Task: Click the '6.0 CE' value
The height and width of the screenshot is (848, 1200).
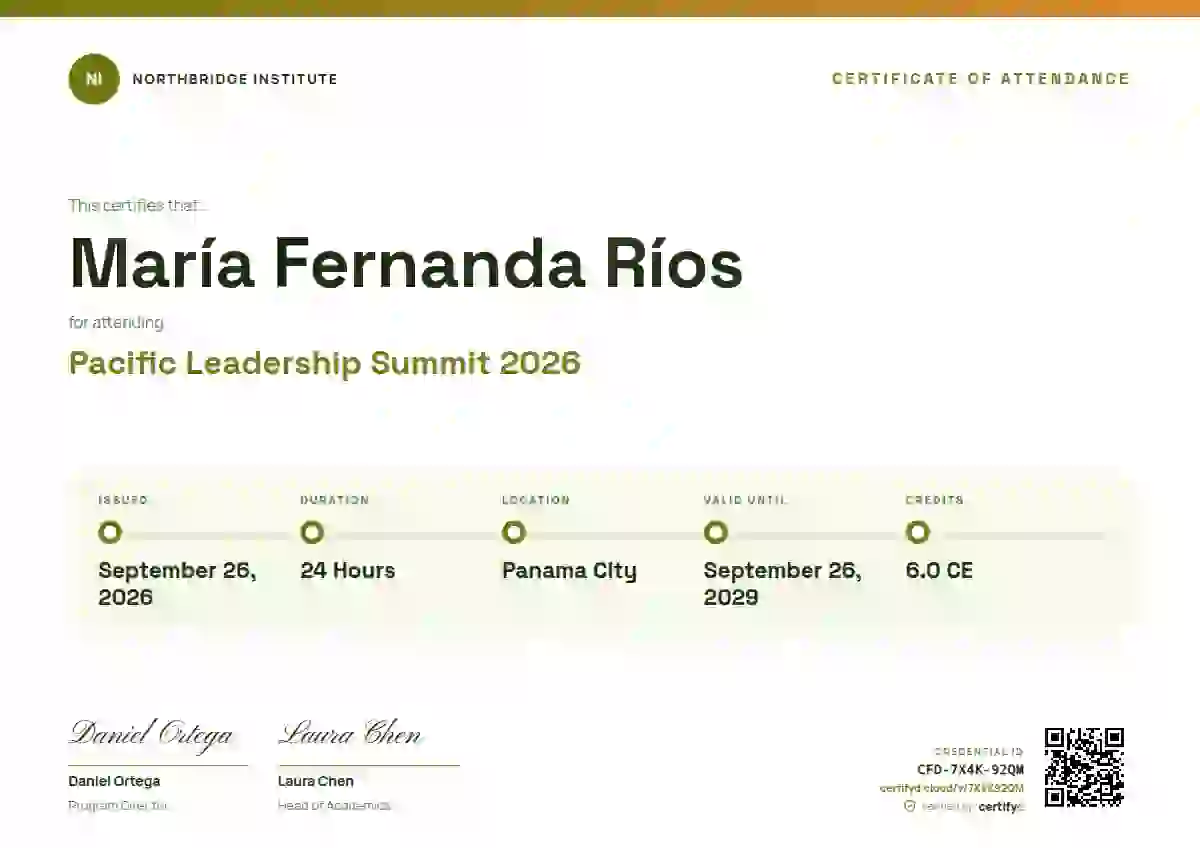Action: tap(939, 571)
